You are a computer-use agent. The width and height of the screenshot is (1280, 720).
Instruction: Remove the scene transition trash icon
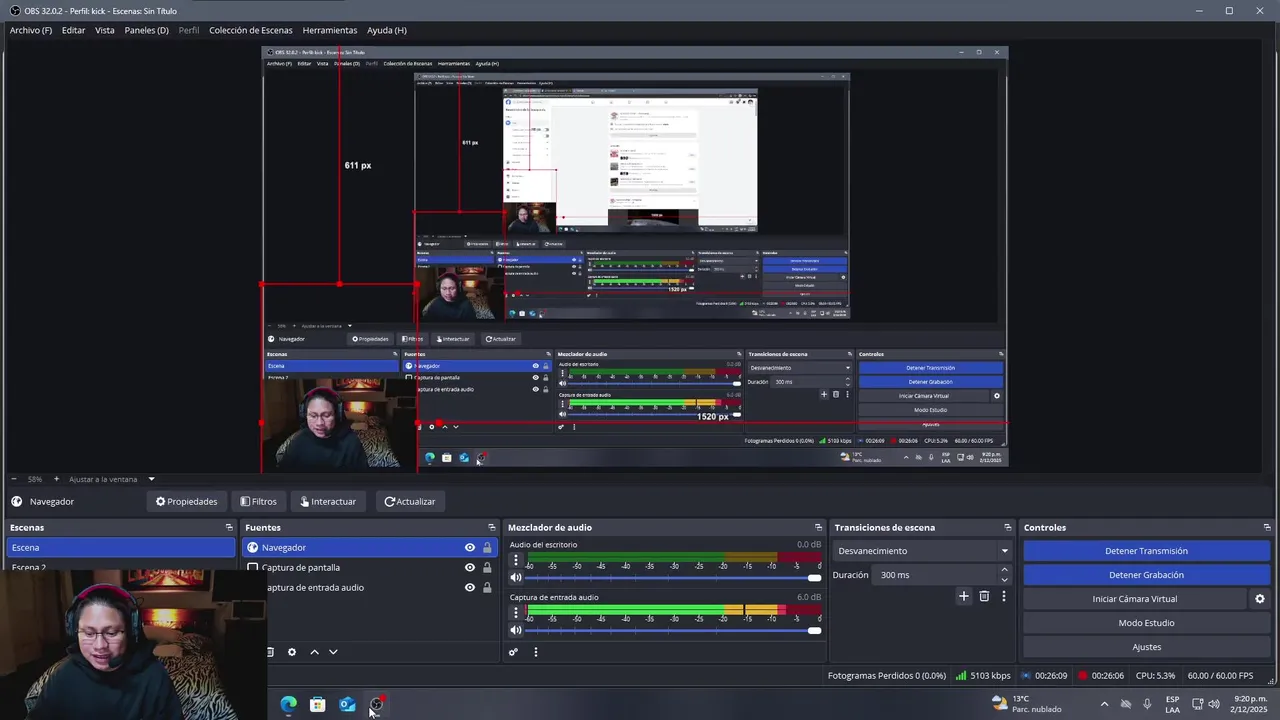click(984, 596)
